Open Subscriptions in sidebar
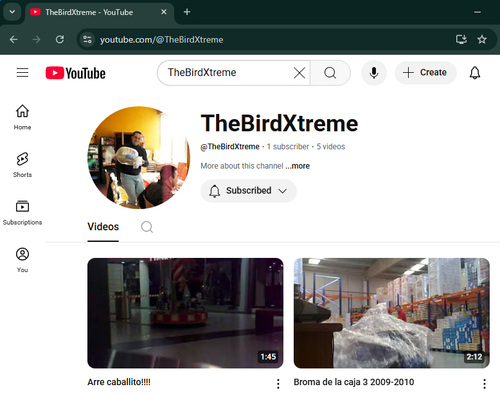This screenshot has height=395, width=500. pyautogui.click(x=22, y=212)
